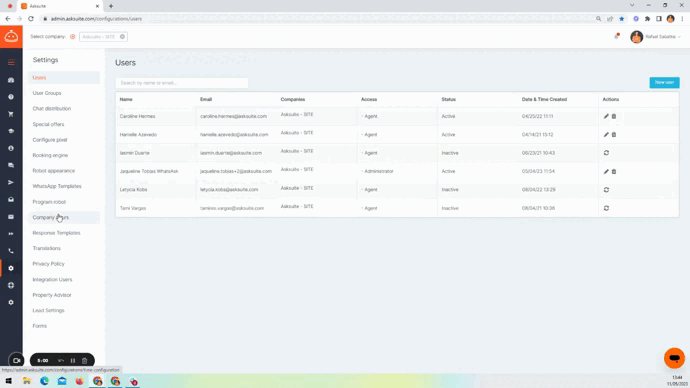Edit Jaqueline Tobias WhatsAsk with pencil icon

(x=606, y=172)
